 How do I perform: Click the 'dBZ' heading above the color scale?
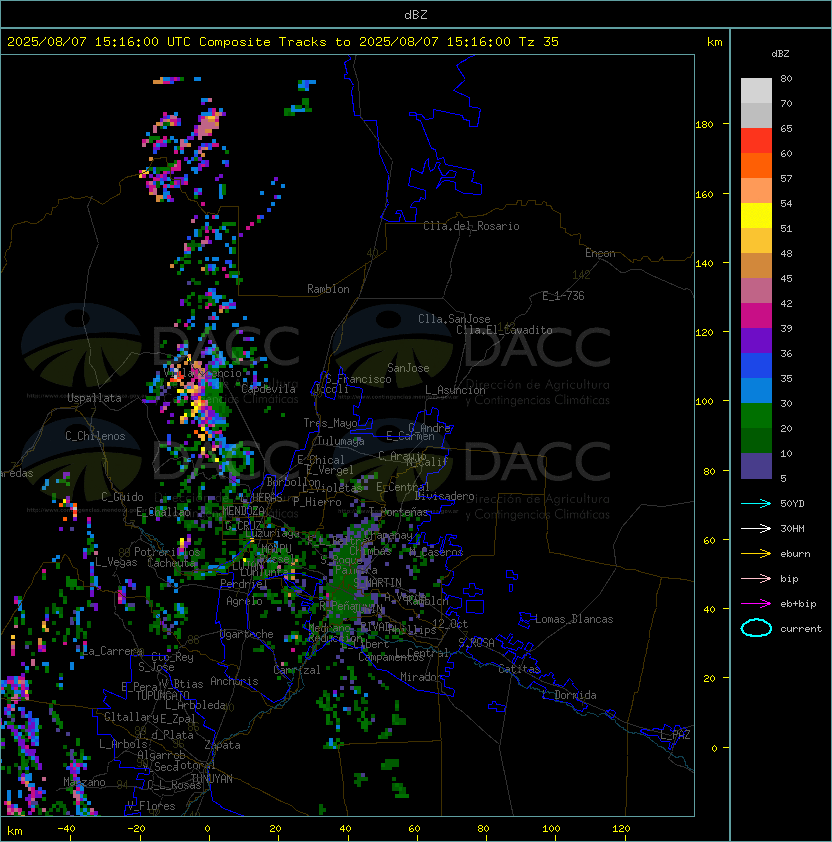[x=780, y=54]
